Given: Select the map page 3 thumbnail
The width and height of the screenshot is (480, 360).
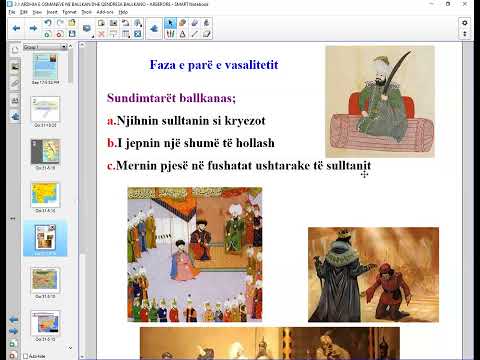Looking at the screenshot, I should point(45,152).
